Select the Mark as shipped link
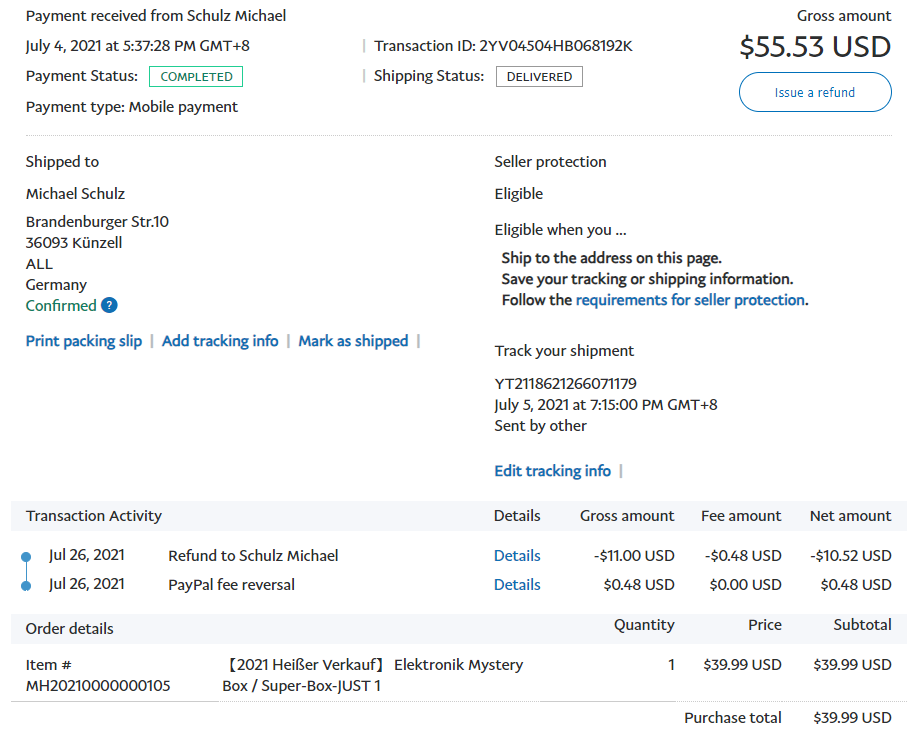This screenshot has width=911, height=729. point(353,341)
